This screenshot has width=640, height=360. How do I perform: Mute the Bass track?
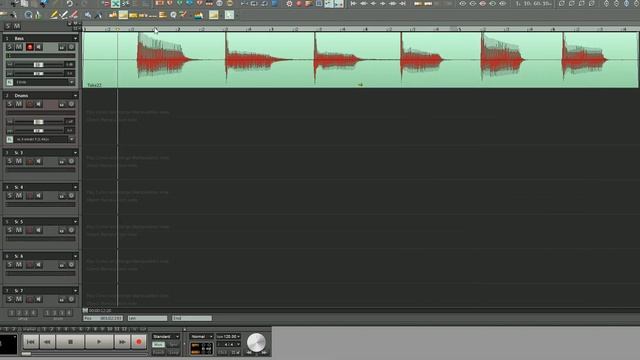coord(19,47)
